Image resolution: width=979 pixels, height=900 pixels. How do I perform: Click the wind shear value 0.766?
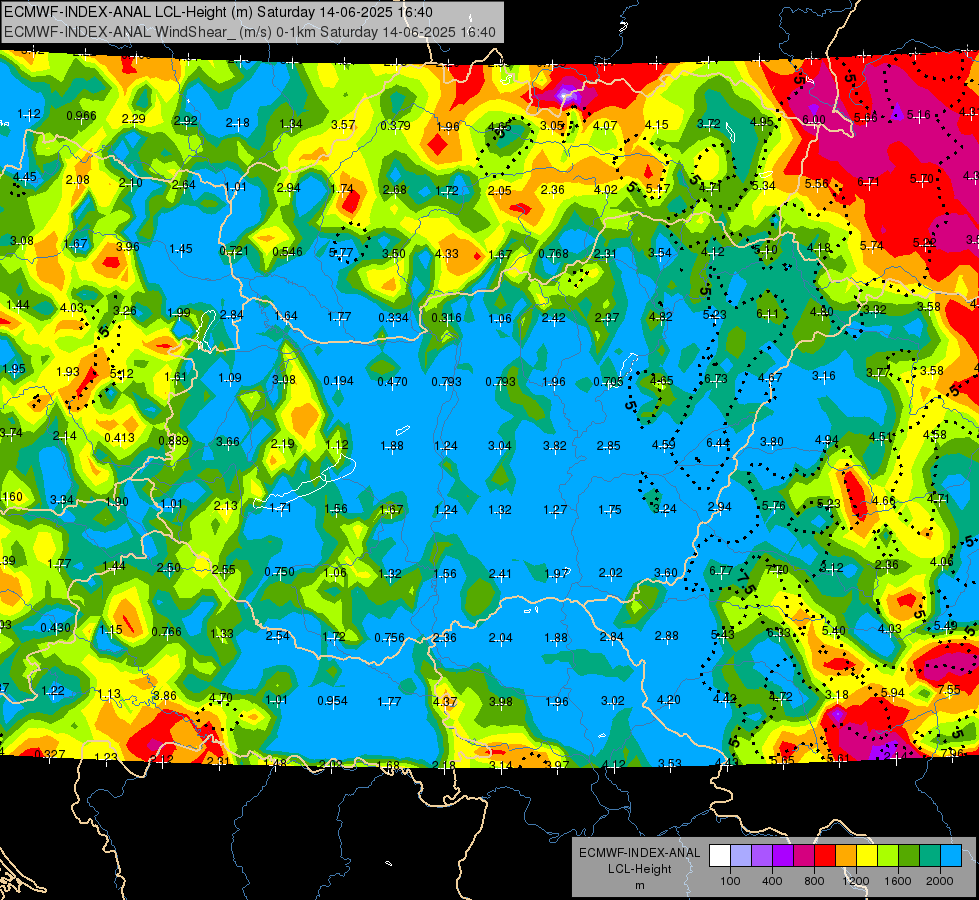167,631
